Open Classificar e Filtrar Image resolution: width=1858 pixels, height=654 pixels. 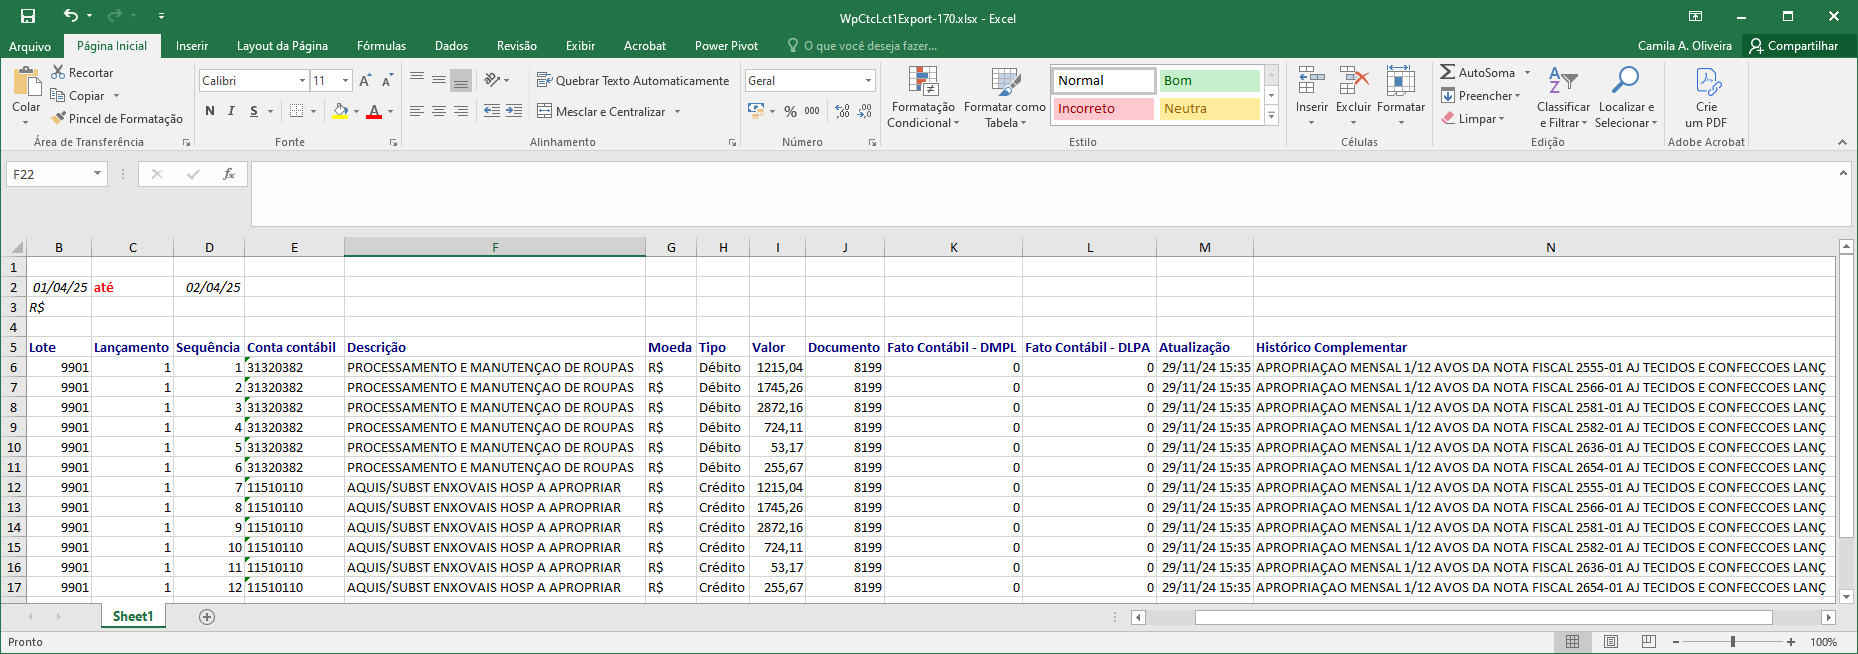coord(1563,97)
